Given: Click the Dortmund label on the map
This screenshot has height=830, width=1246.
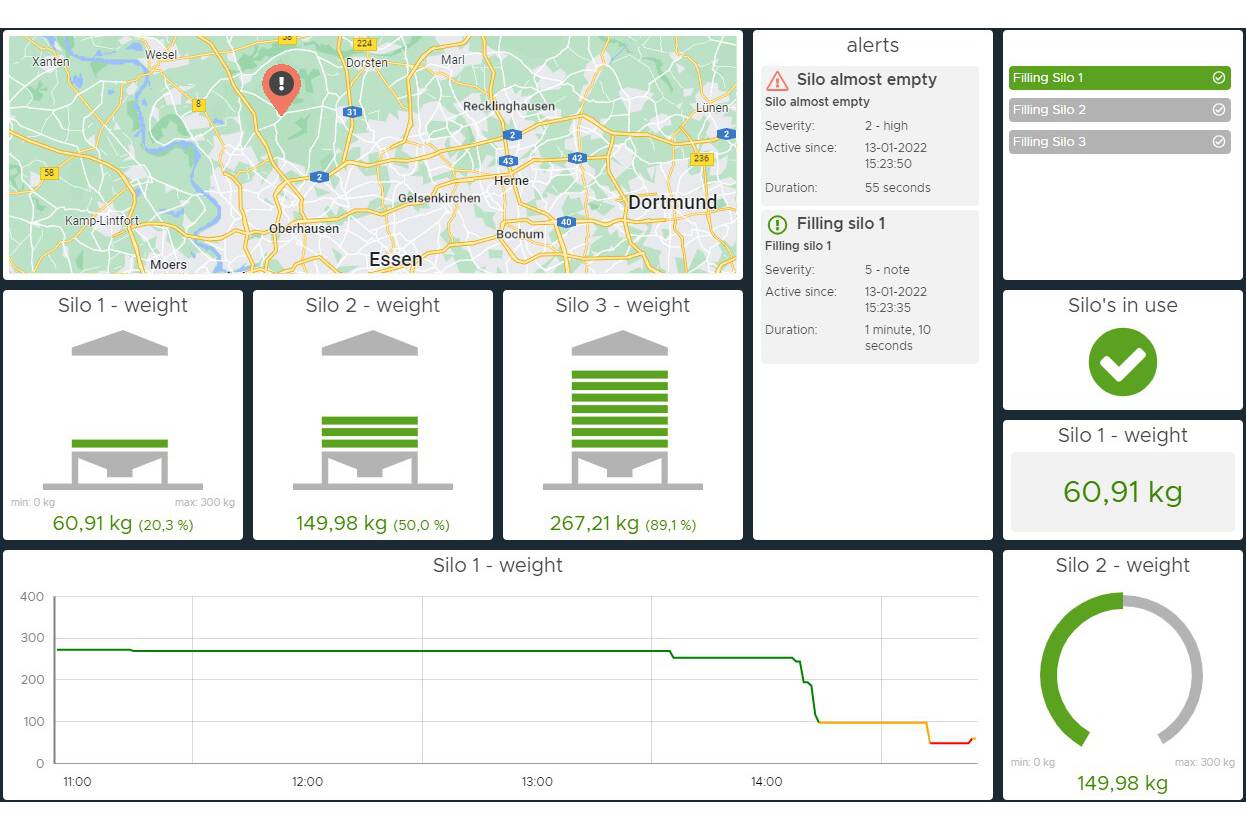Looking at the screenshot, I should [x=672, y=203].
